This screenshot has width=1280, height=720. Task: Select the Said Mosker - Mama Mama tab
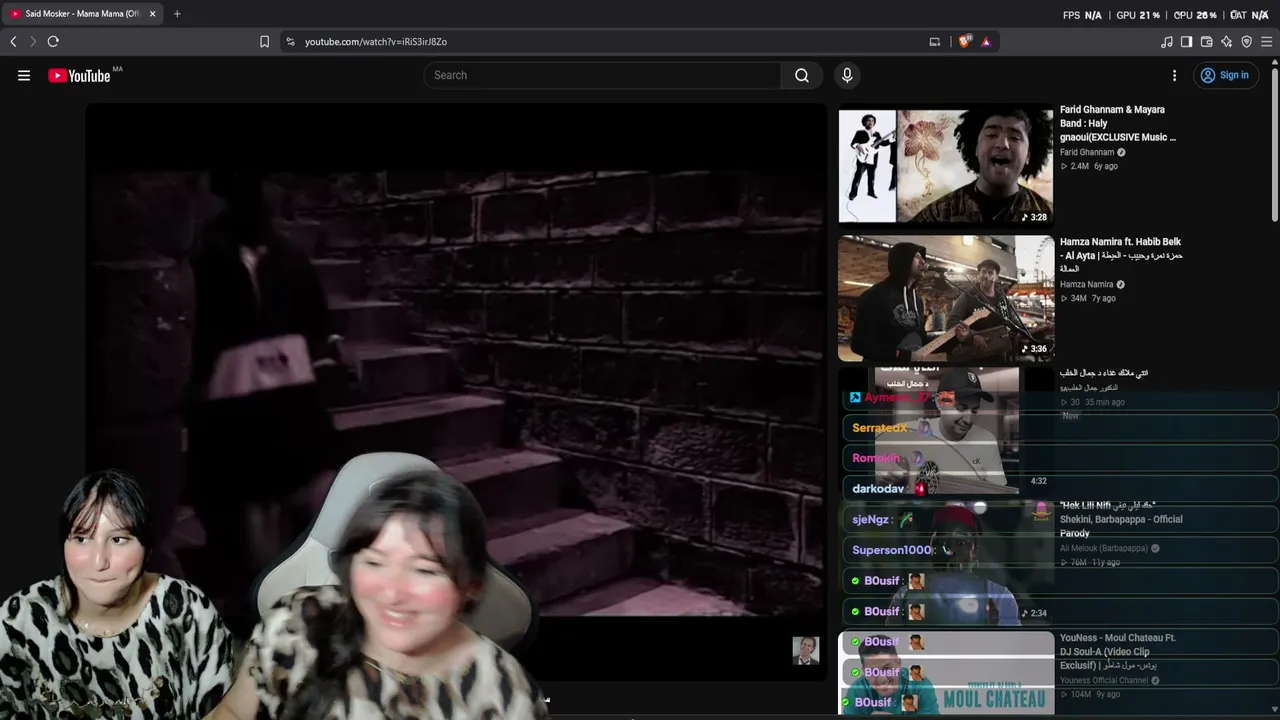[82, 14]
